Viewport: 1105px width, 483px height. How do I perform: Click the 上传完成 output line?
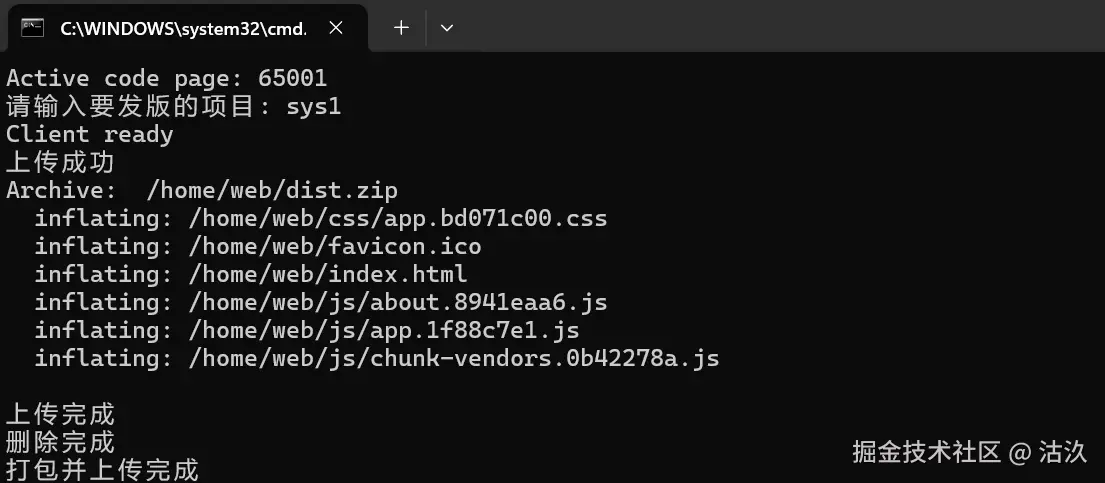(x=60, y=415)
